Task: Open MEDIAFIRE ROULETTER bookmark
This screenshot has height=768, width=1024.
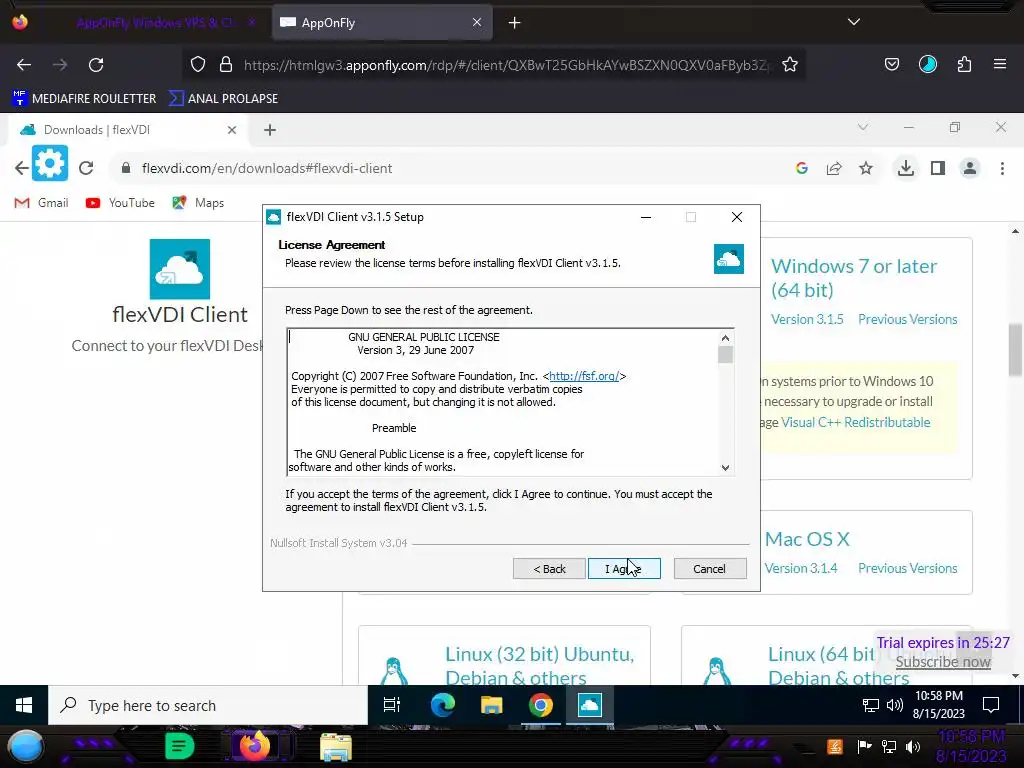Action: [x=84, y=99]
